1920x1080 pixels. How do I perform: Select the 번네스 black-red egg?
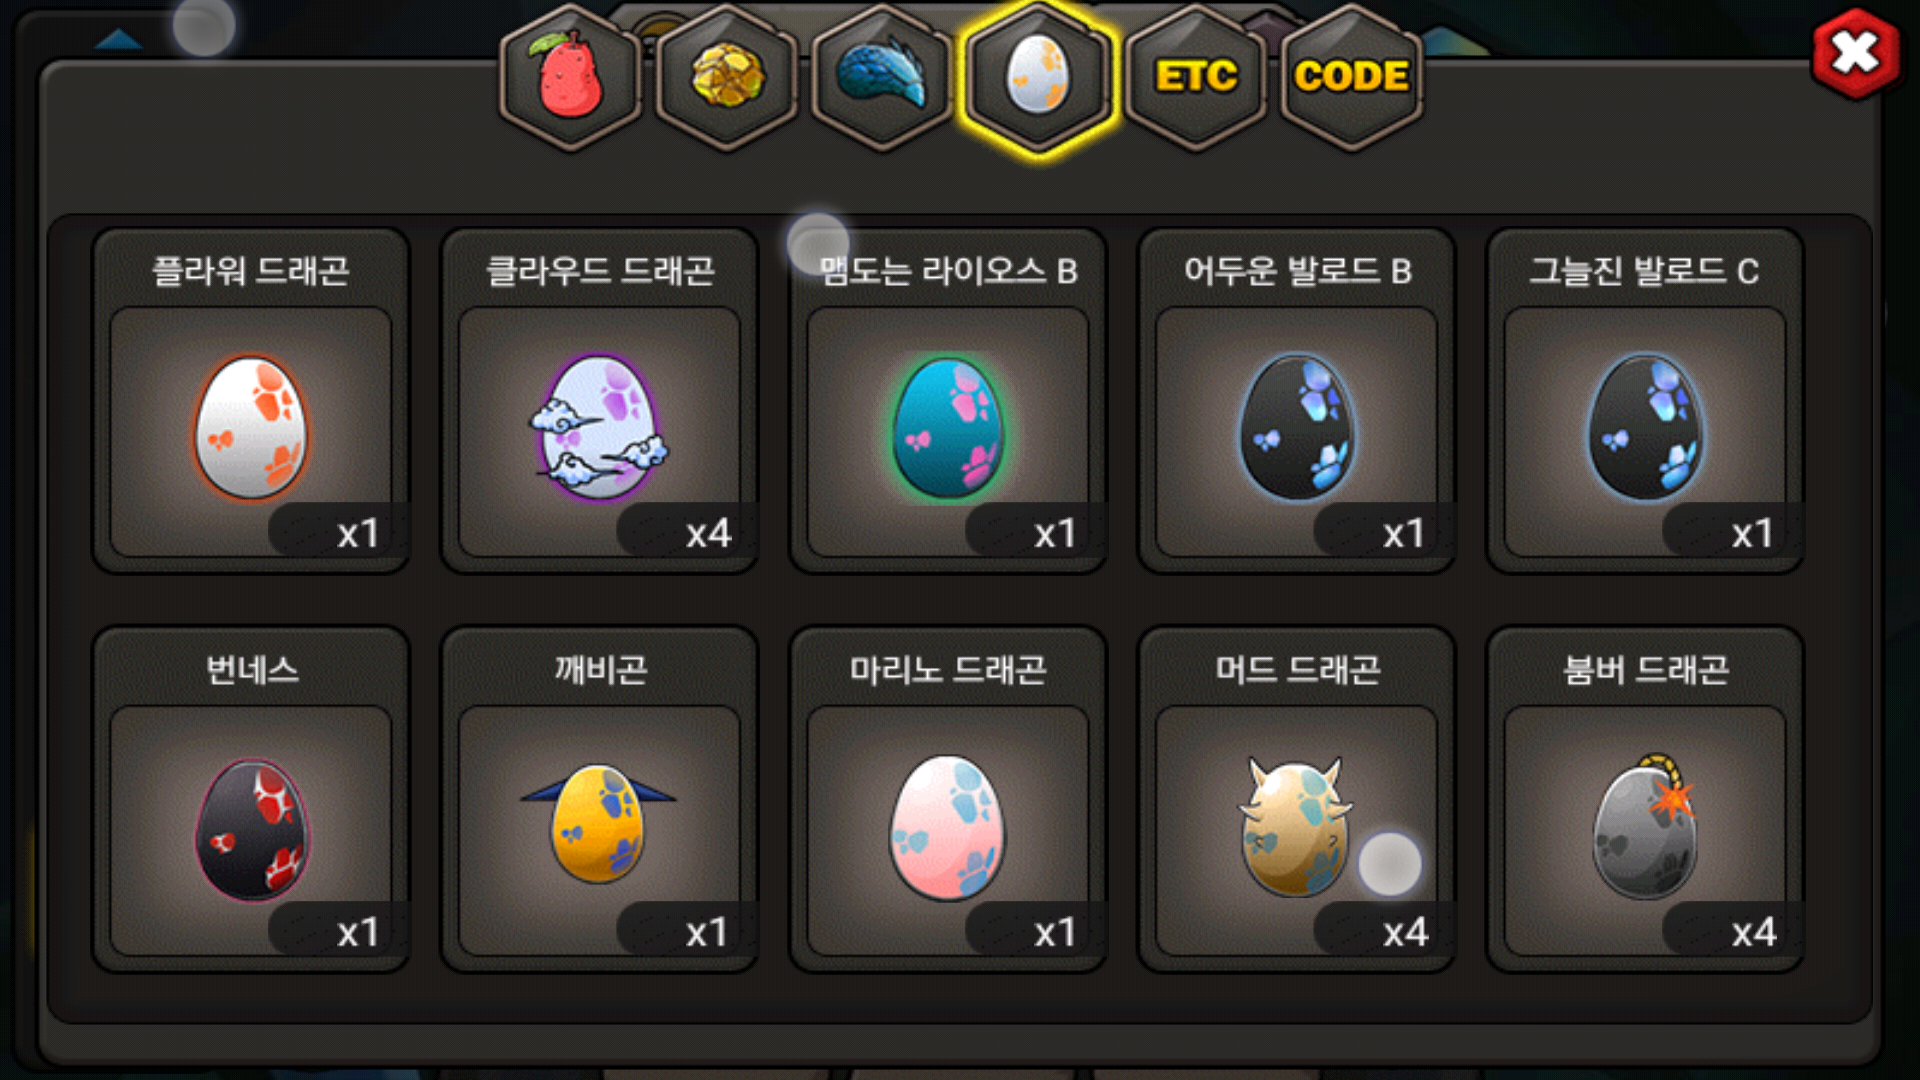pos(251,828)
